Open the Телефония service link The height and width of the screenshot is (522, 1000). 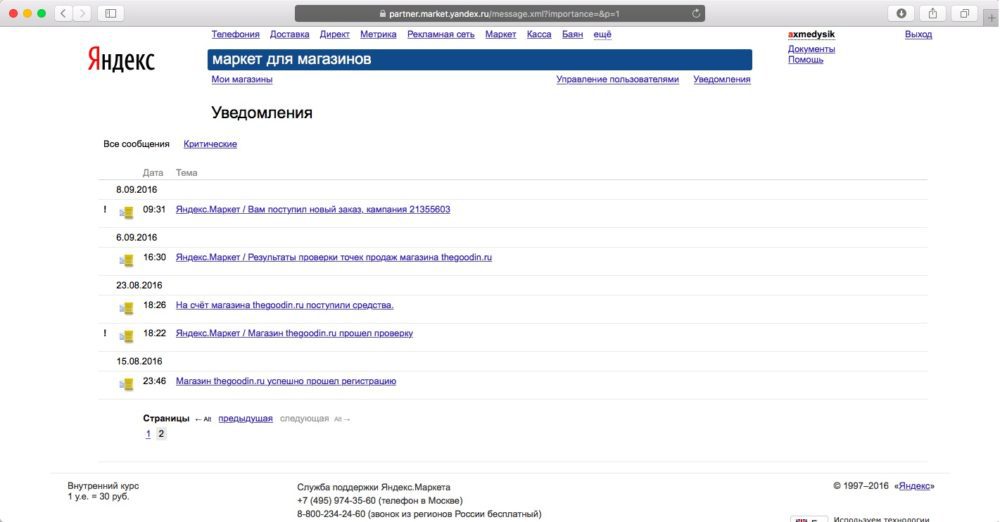(235, 34)
